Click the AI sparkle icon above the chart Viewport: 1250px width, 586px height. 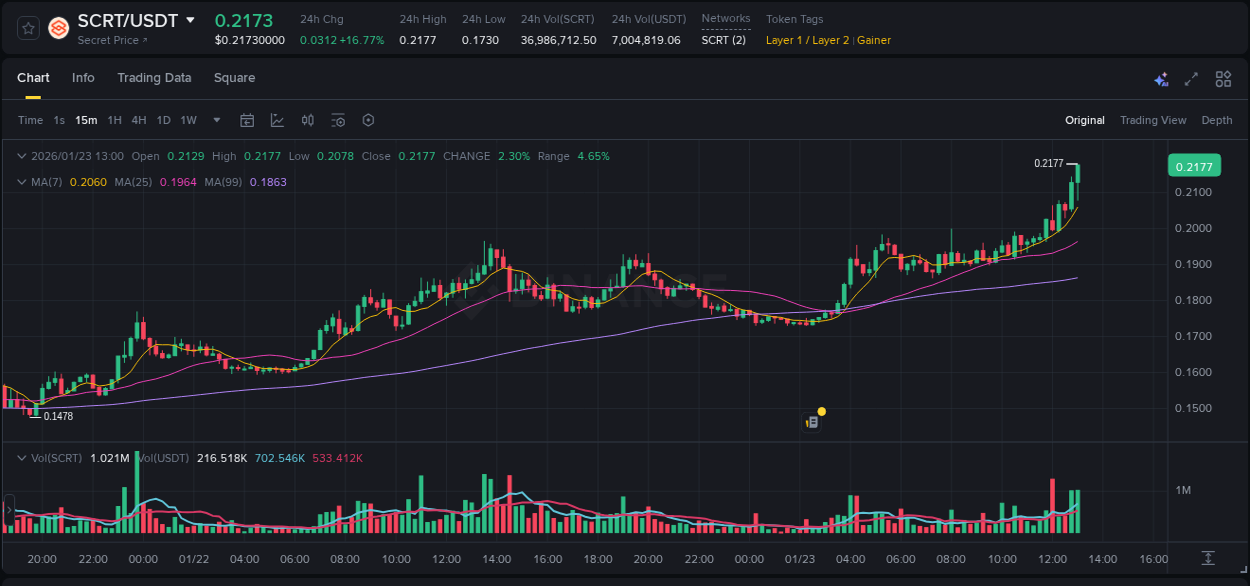click(x=1160, y=78)
